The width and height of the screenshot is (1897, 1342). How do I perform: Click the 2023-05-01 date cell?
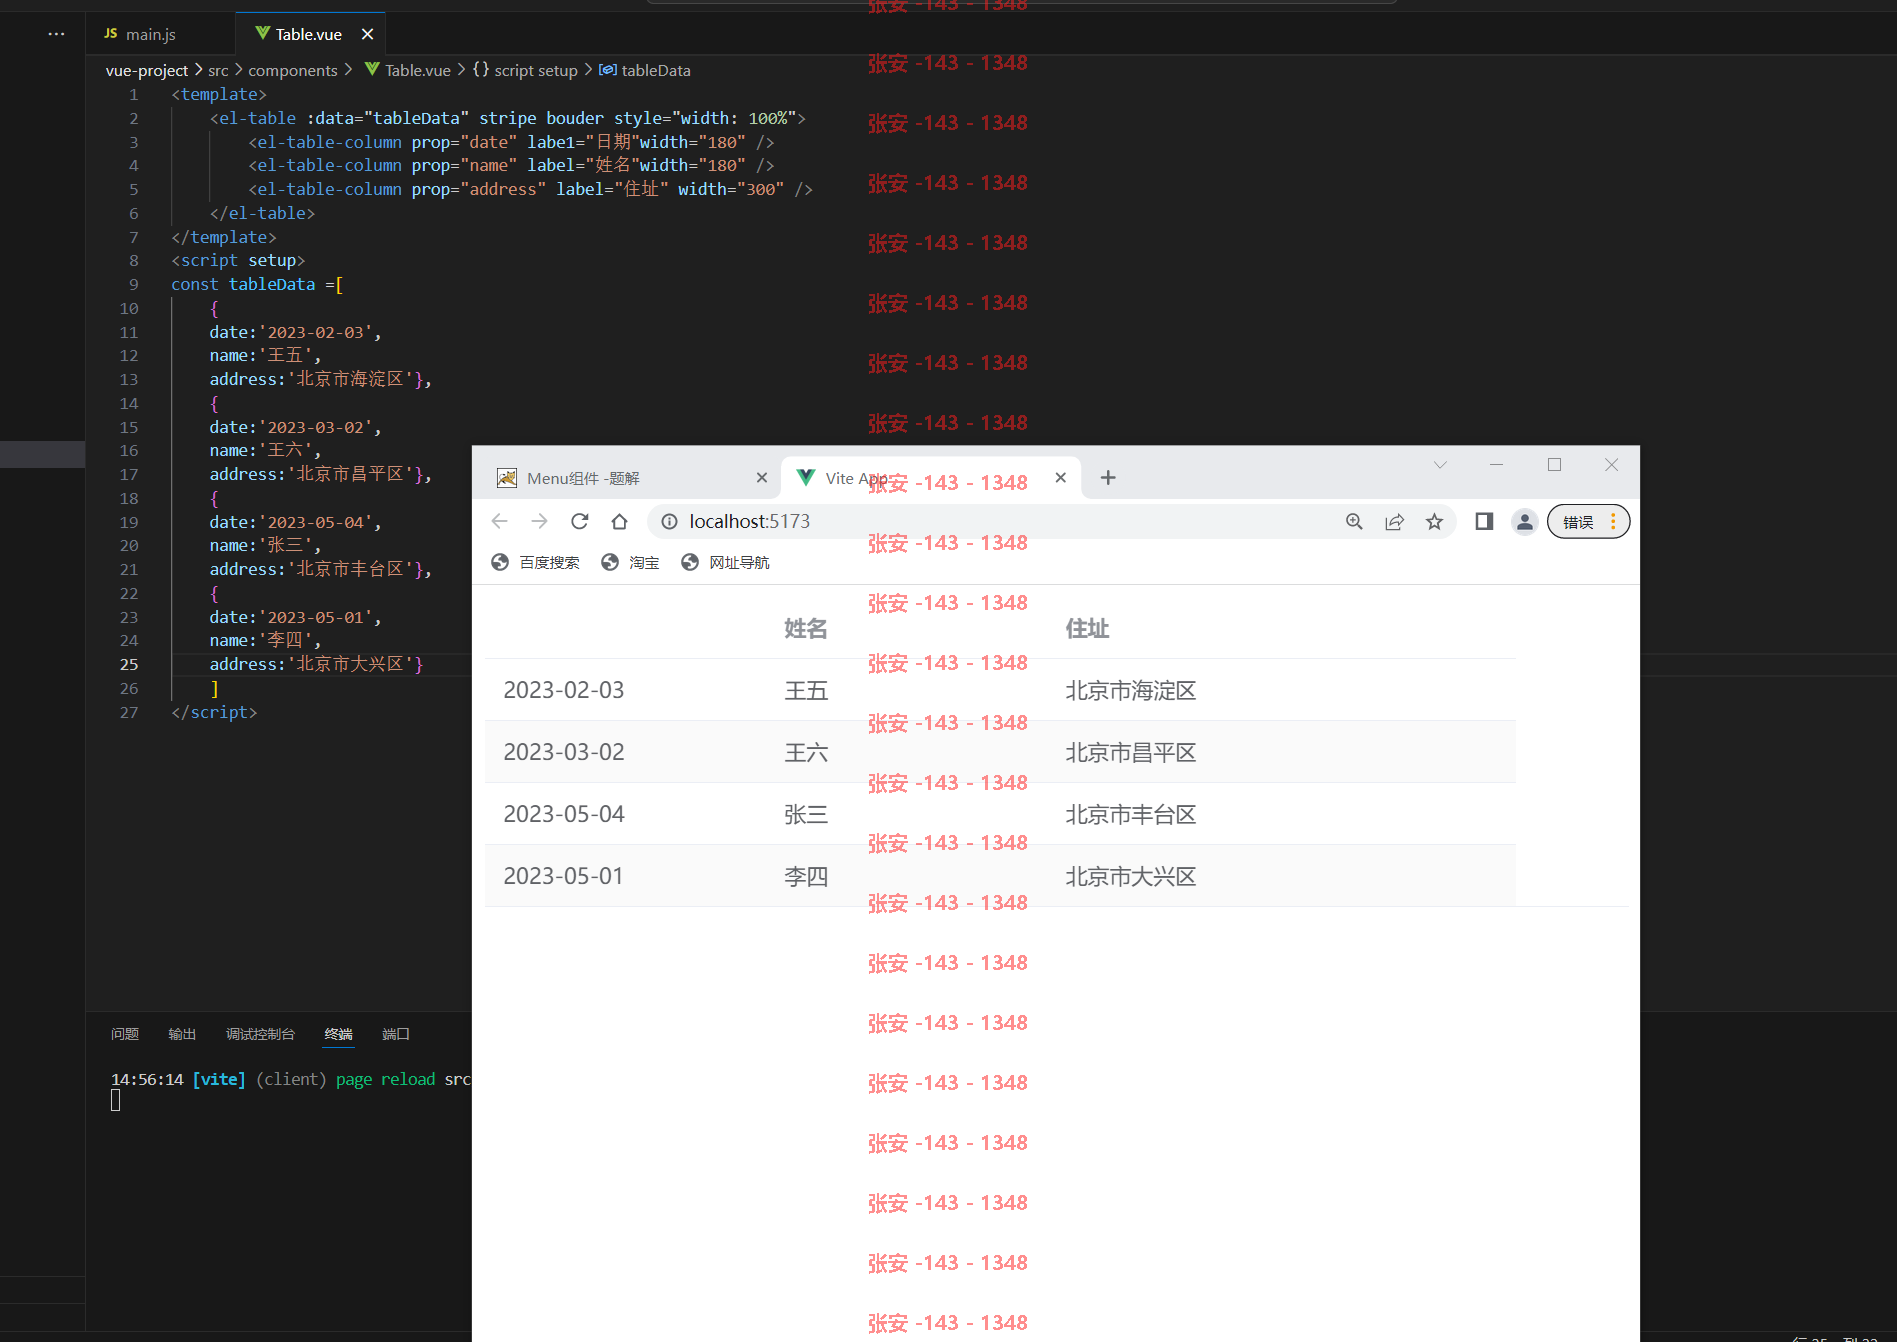click(564, 876)
